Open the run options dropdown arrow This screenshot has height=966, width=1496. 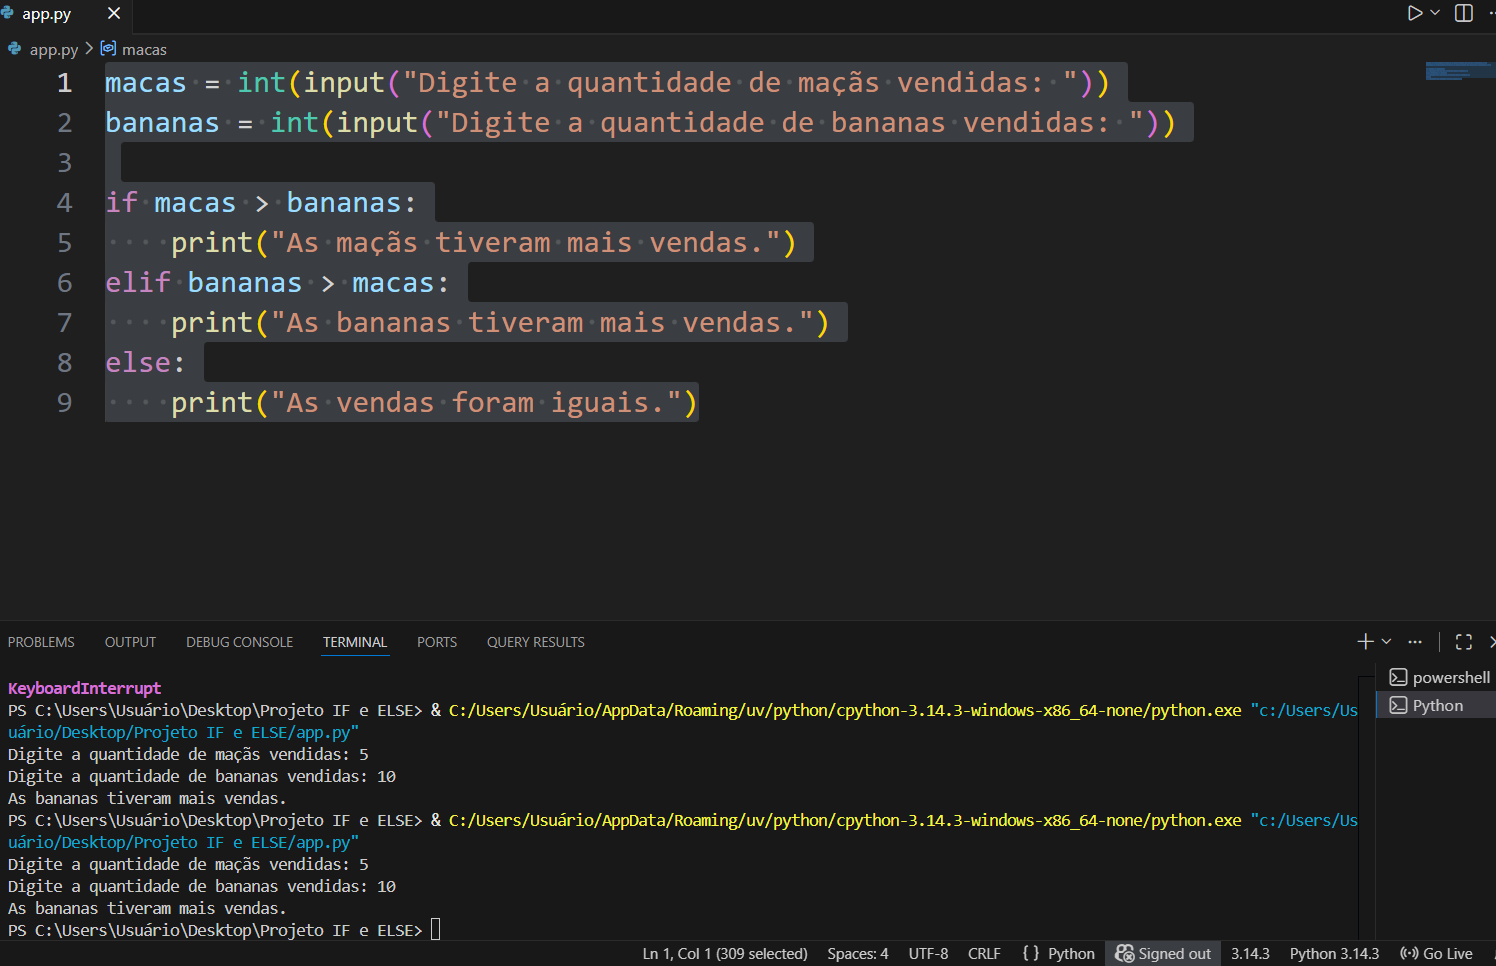pos(1435,13)
